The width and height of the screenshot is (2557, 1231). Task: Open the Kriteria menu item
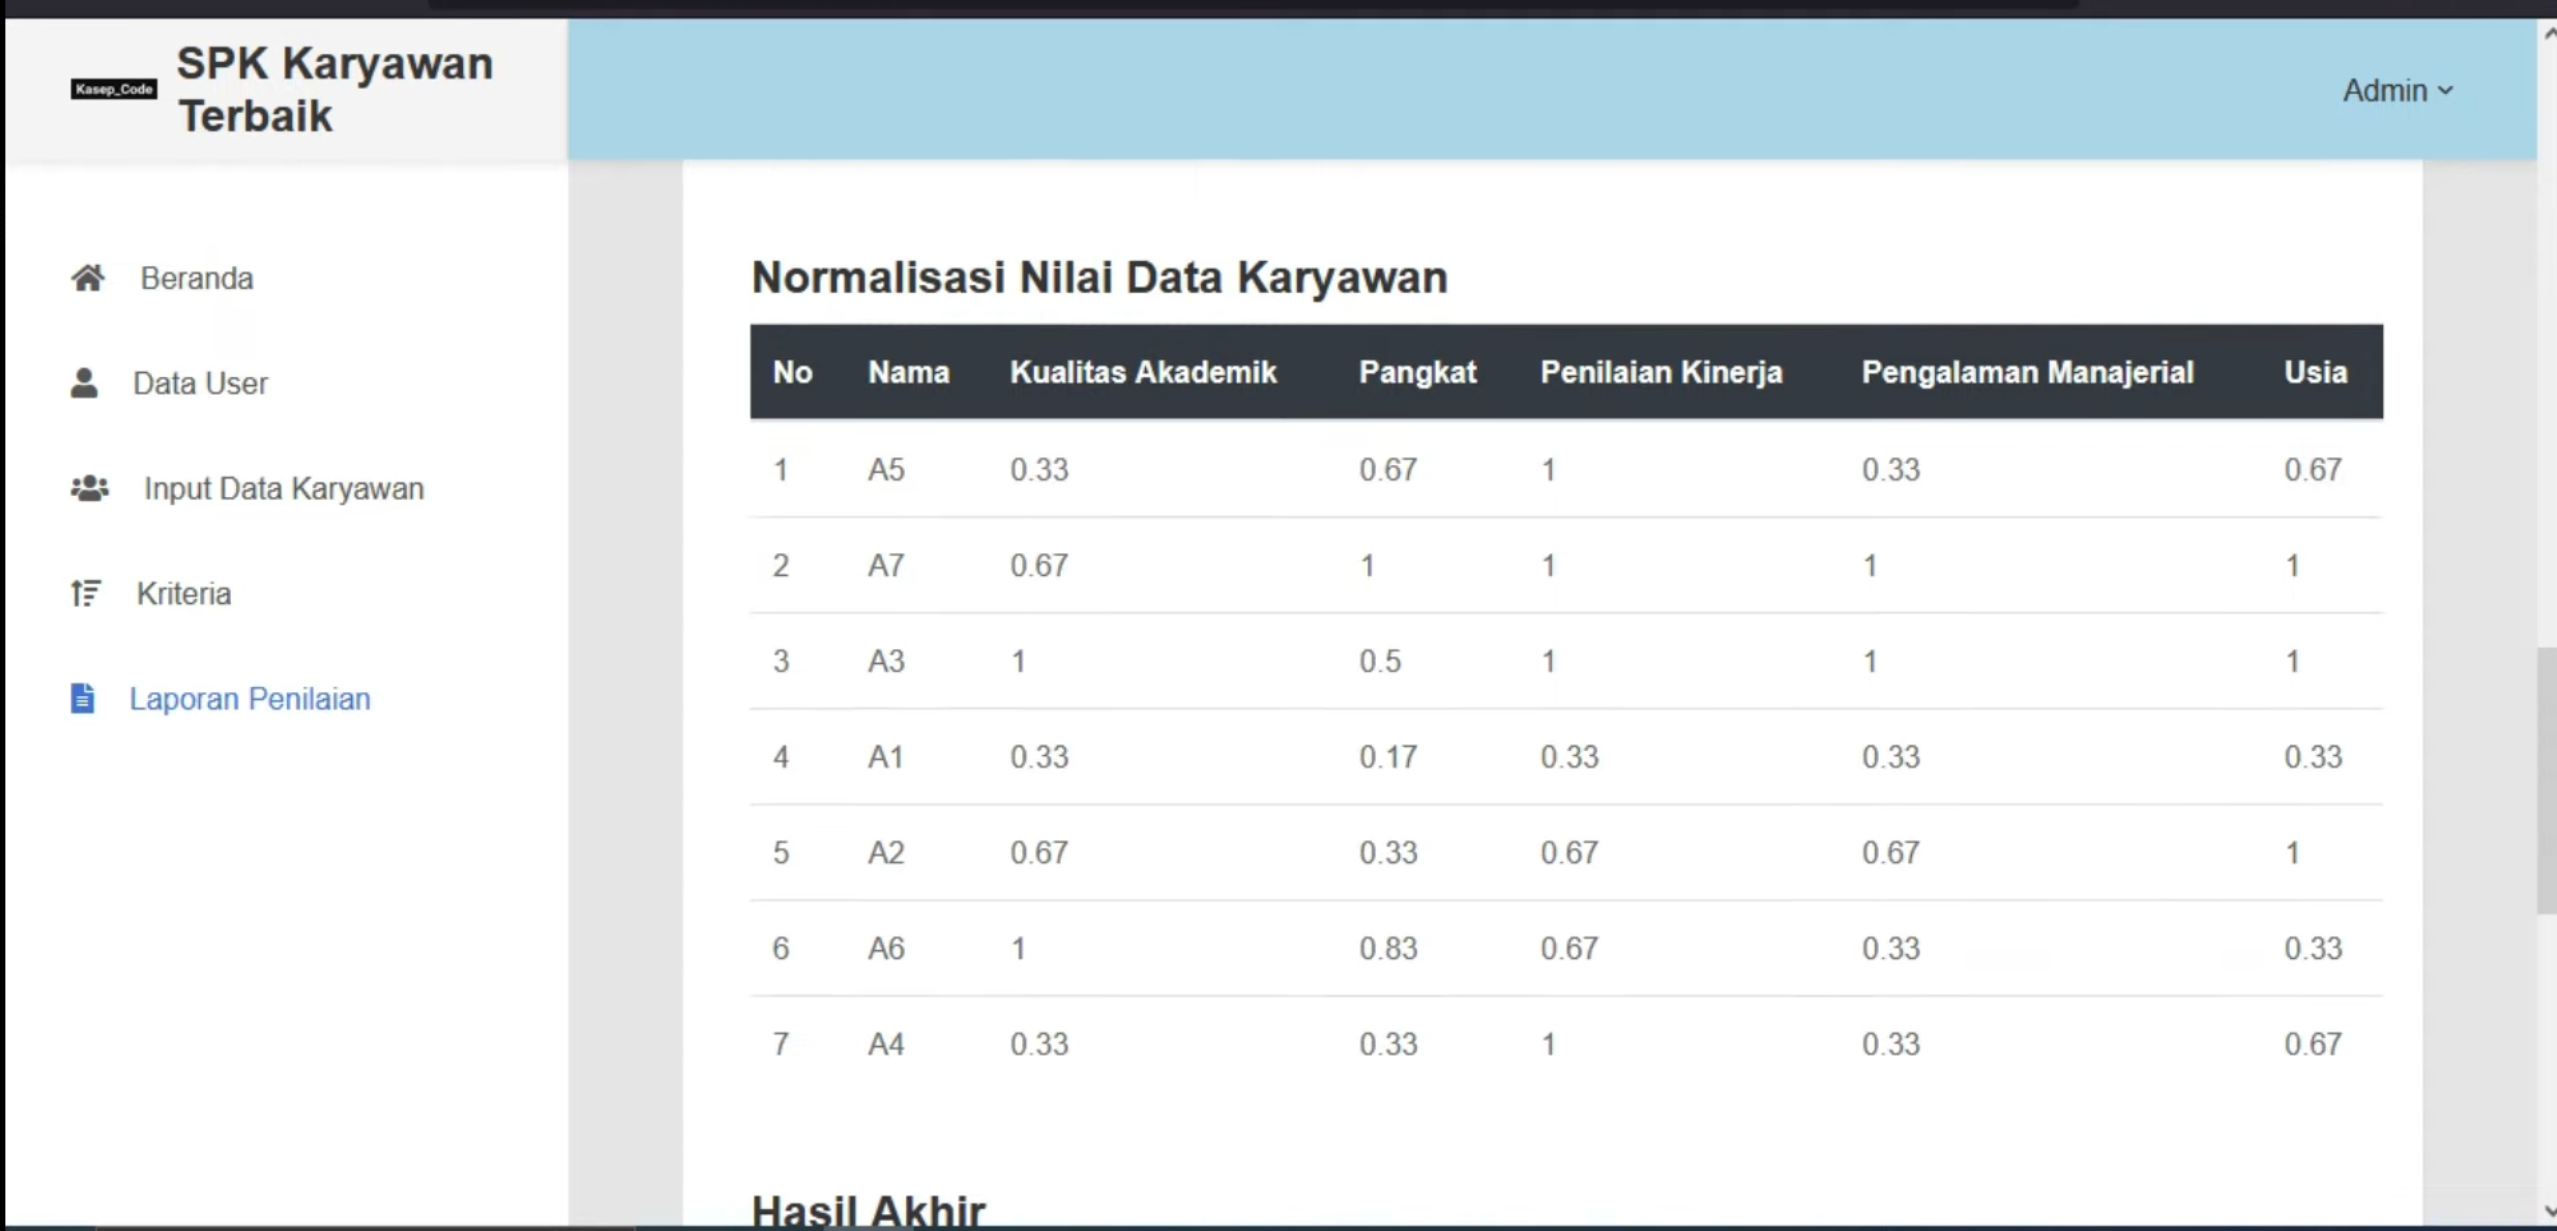(x=184, y=593)
